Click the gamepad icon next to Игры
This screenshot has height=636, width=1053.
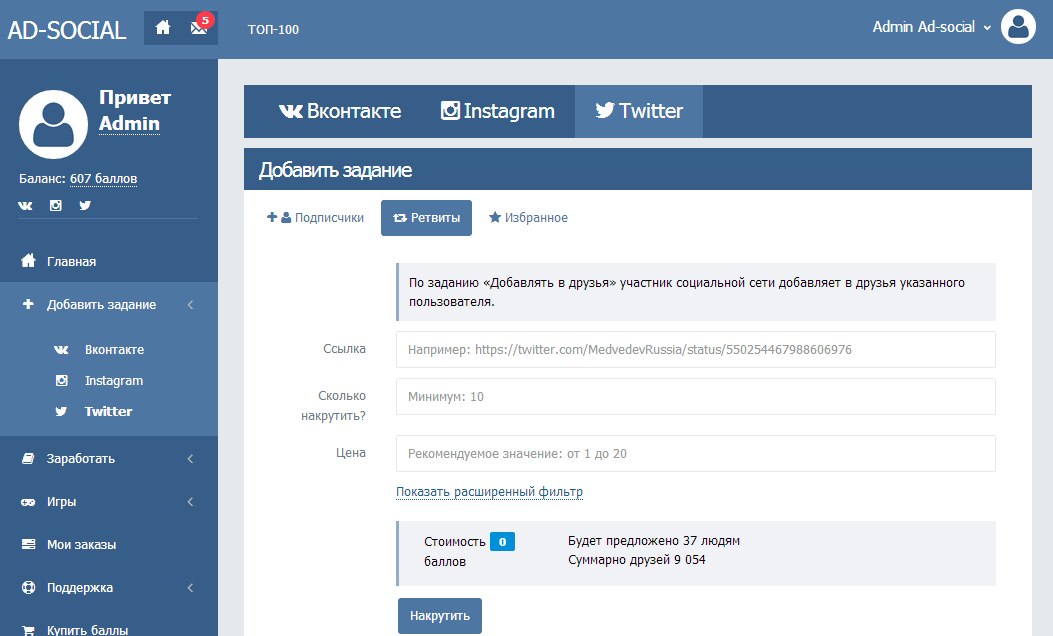28,502
